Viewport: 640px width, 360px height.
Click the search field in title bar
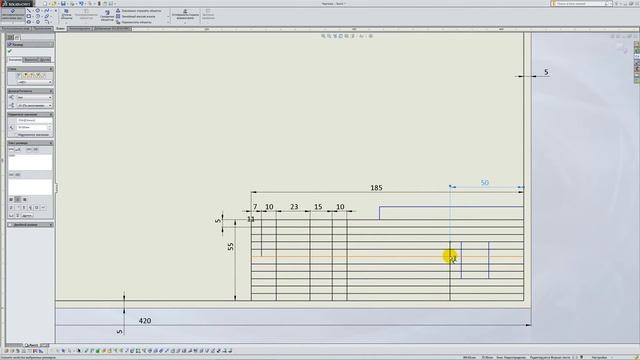click(x=580, y=4)
